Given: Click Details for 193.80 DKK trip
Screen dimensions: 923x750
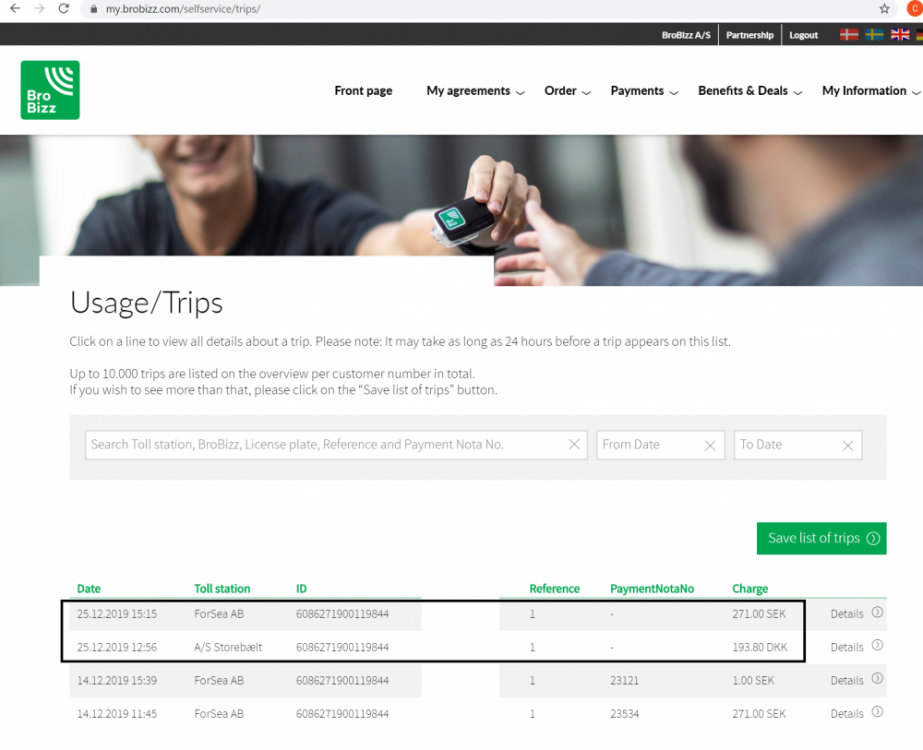Looking at the screenshot, I should (x=846, y=647).
